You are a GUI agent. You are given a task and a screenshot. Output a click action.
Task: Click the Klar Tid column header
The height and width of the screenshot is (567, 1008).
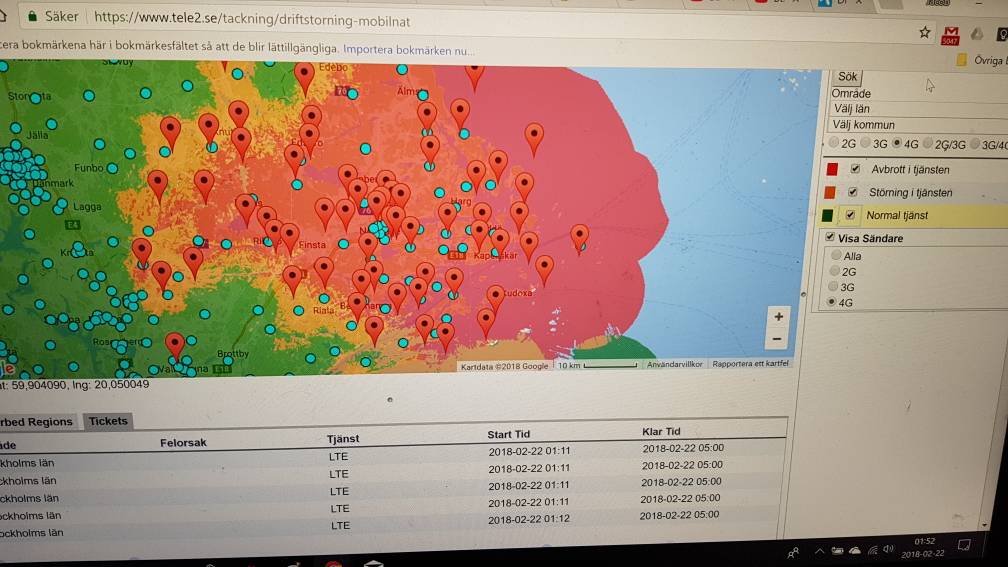point(661,431)
